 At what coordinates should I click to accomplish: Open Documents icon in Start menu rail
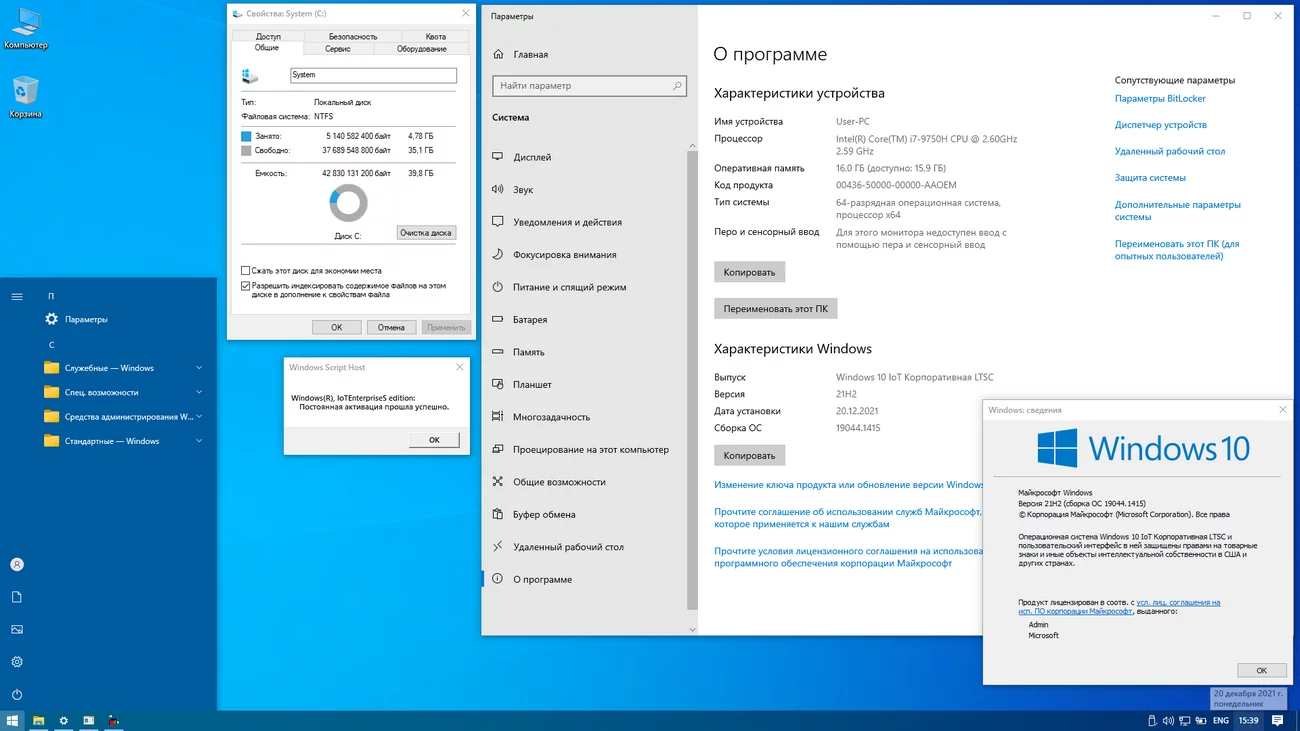17,597
